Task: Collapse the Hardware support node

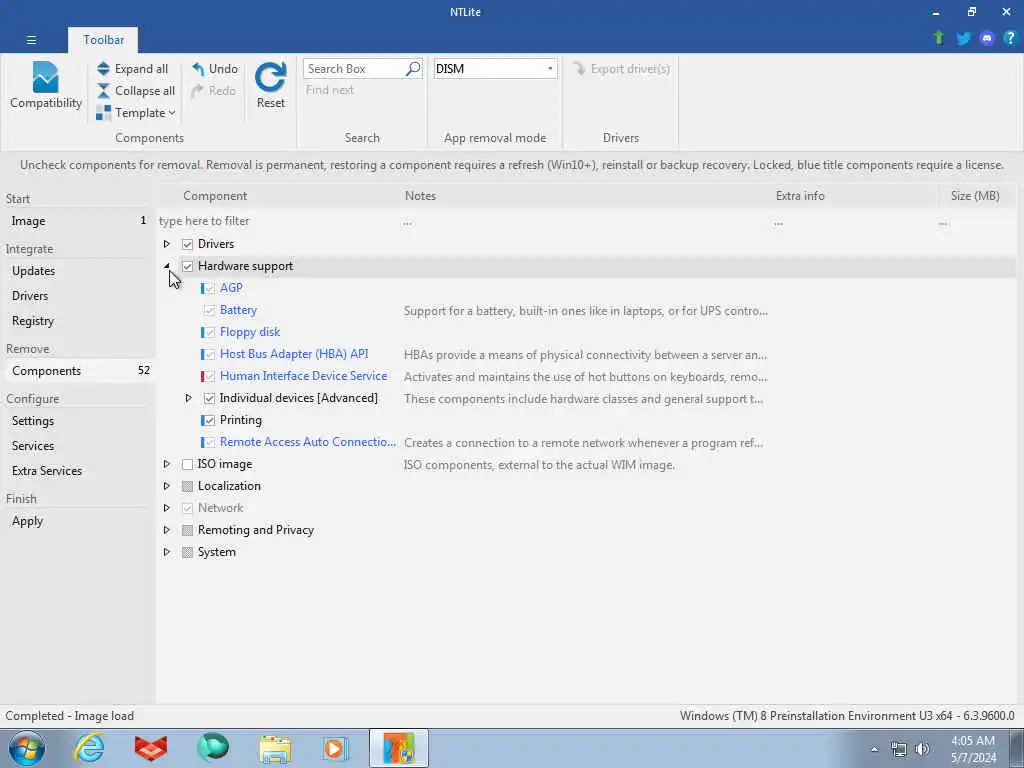Action: tap(167, 266)
